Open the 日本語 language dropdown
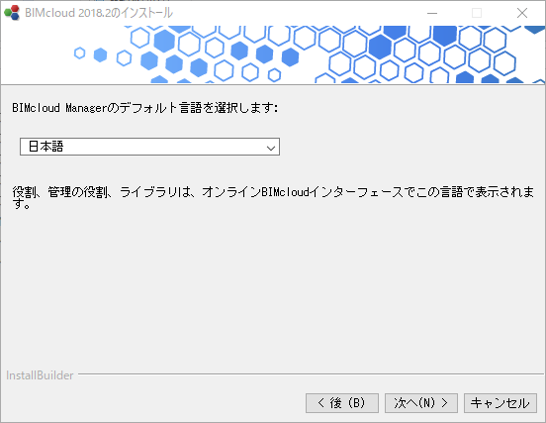Image resolution: width=546 pixels, height=423 pixels. [150, 147]
